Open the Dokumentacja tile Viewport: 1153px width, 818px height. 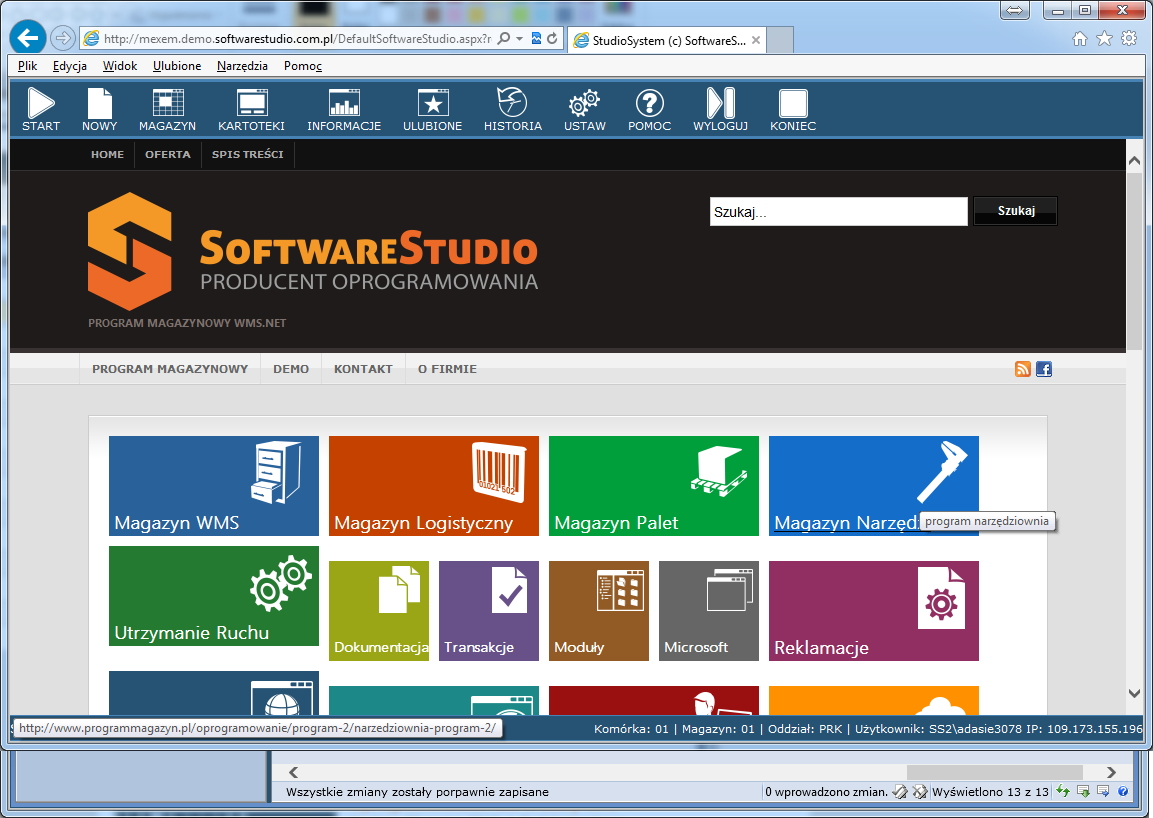click(379, 611)
